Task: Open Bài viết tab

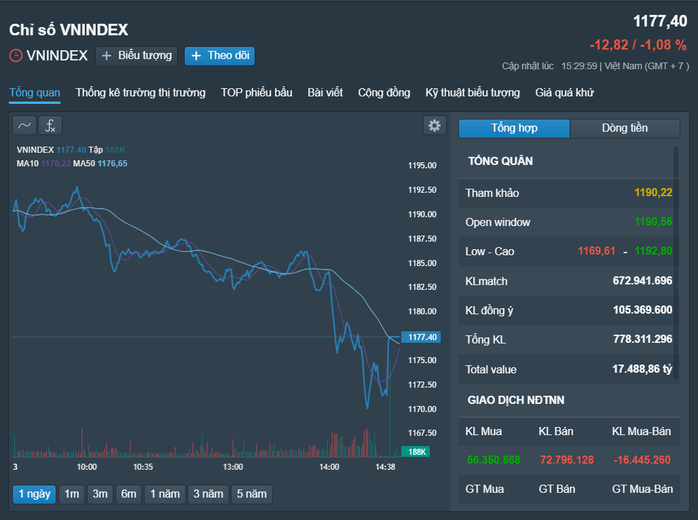Action: point(325,93)
